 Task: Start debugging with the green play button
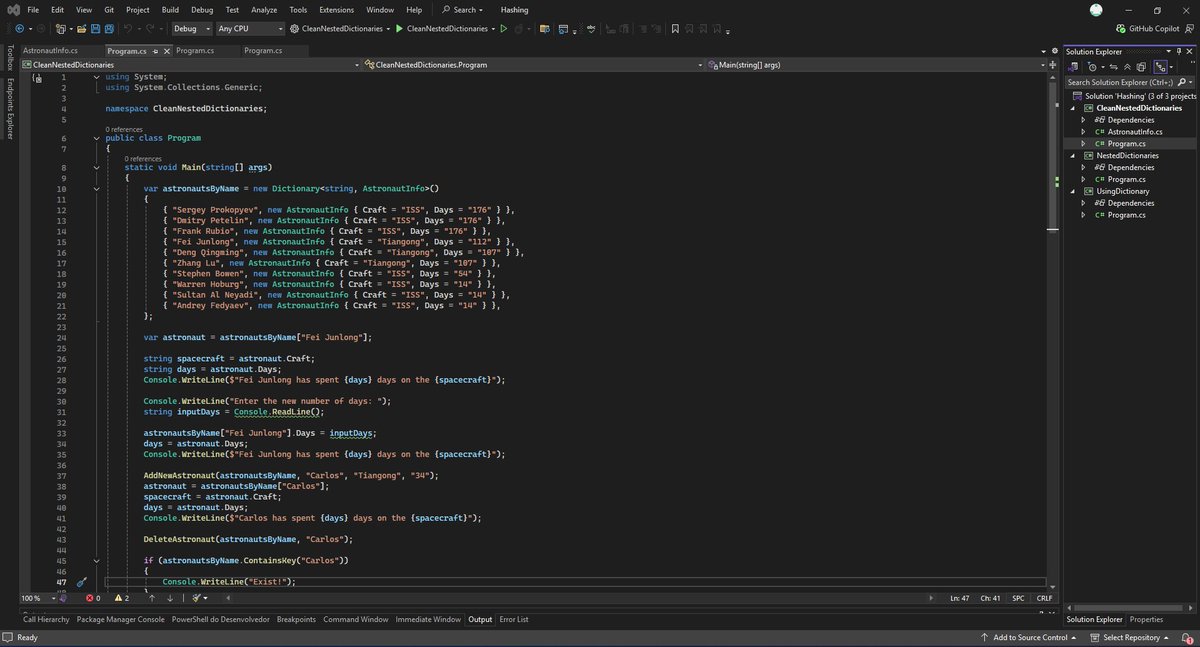click(399, 29)
